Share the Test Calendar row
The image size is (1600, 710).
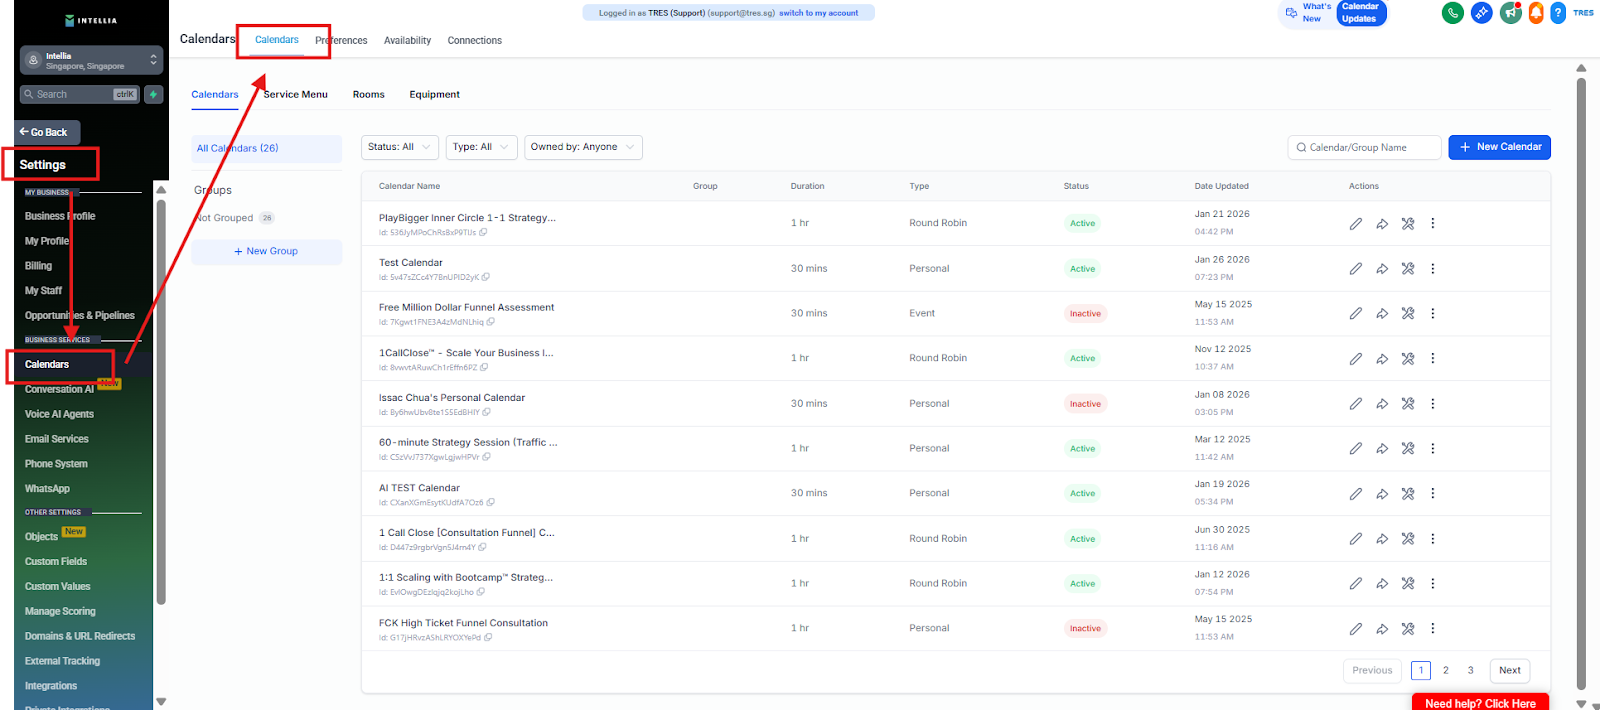(x=1381, y=268)
